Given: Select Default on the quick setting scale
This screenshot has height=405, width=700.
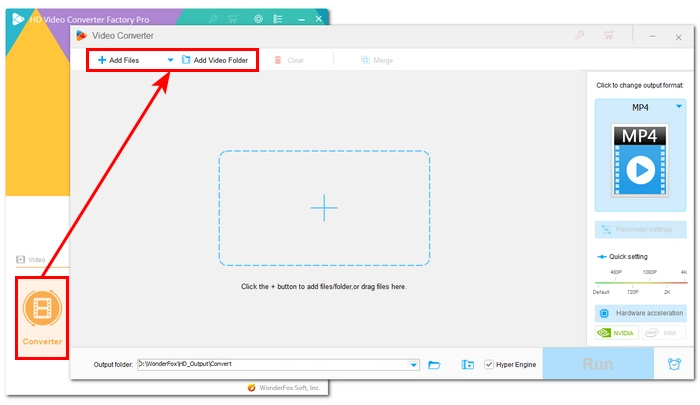Looking at the screenshot, I should 601,292.
